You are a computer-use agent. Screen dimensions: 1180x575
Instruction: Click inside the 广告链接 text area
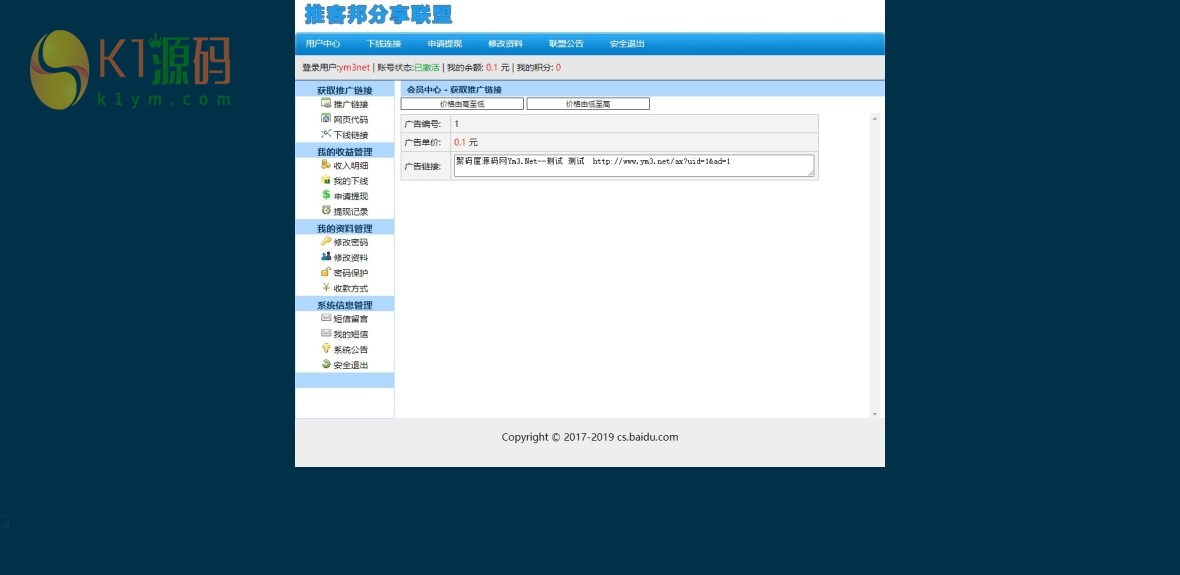point(634,166)
